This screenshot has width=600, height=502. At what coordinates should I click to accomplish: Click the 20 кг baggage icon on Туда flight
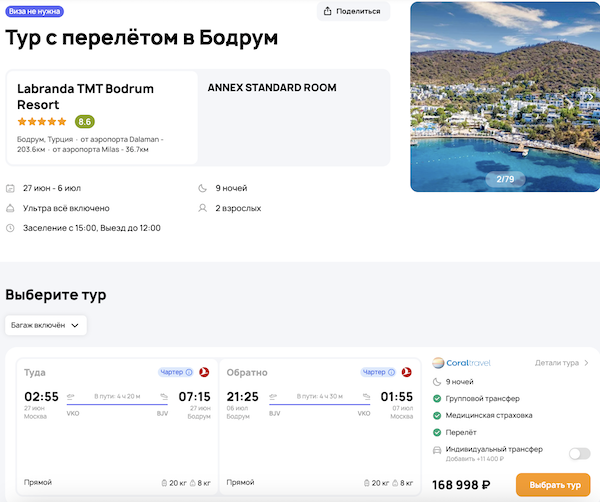[x=166, y=483]
